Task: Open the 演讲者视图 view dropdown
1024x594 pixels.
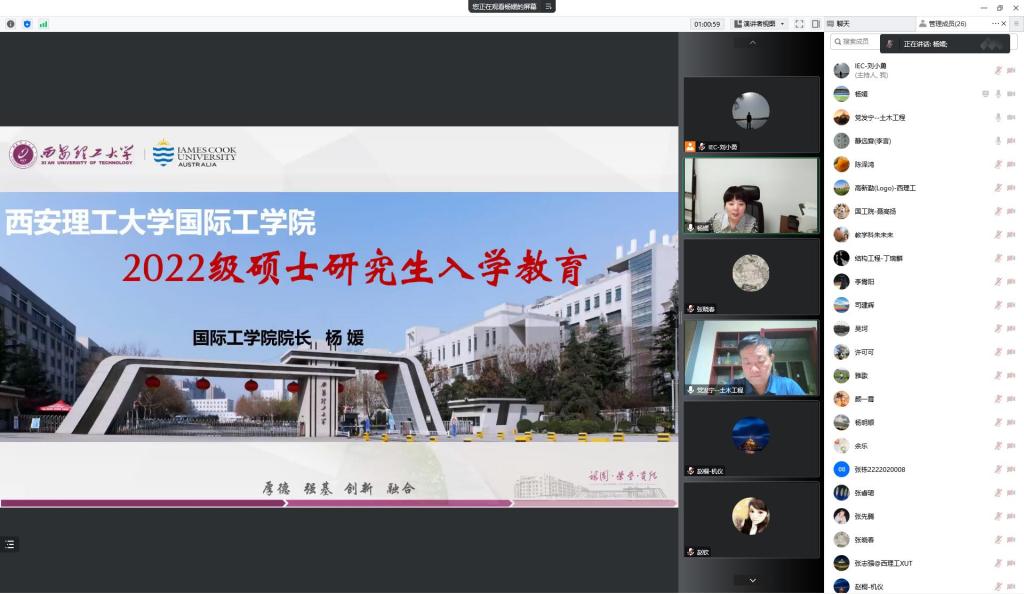Action: [x=763, y=24]
